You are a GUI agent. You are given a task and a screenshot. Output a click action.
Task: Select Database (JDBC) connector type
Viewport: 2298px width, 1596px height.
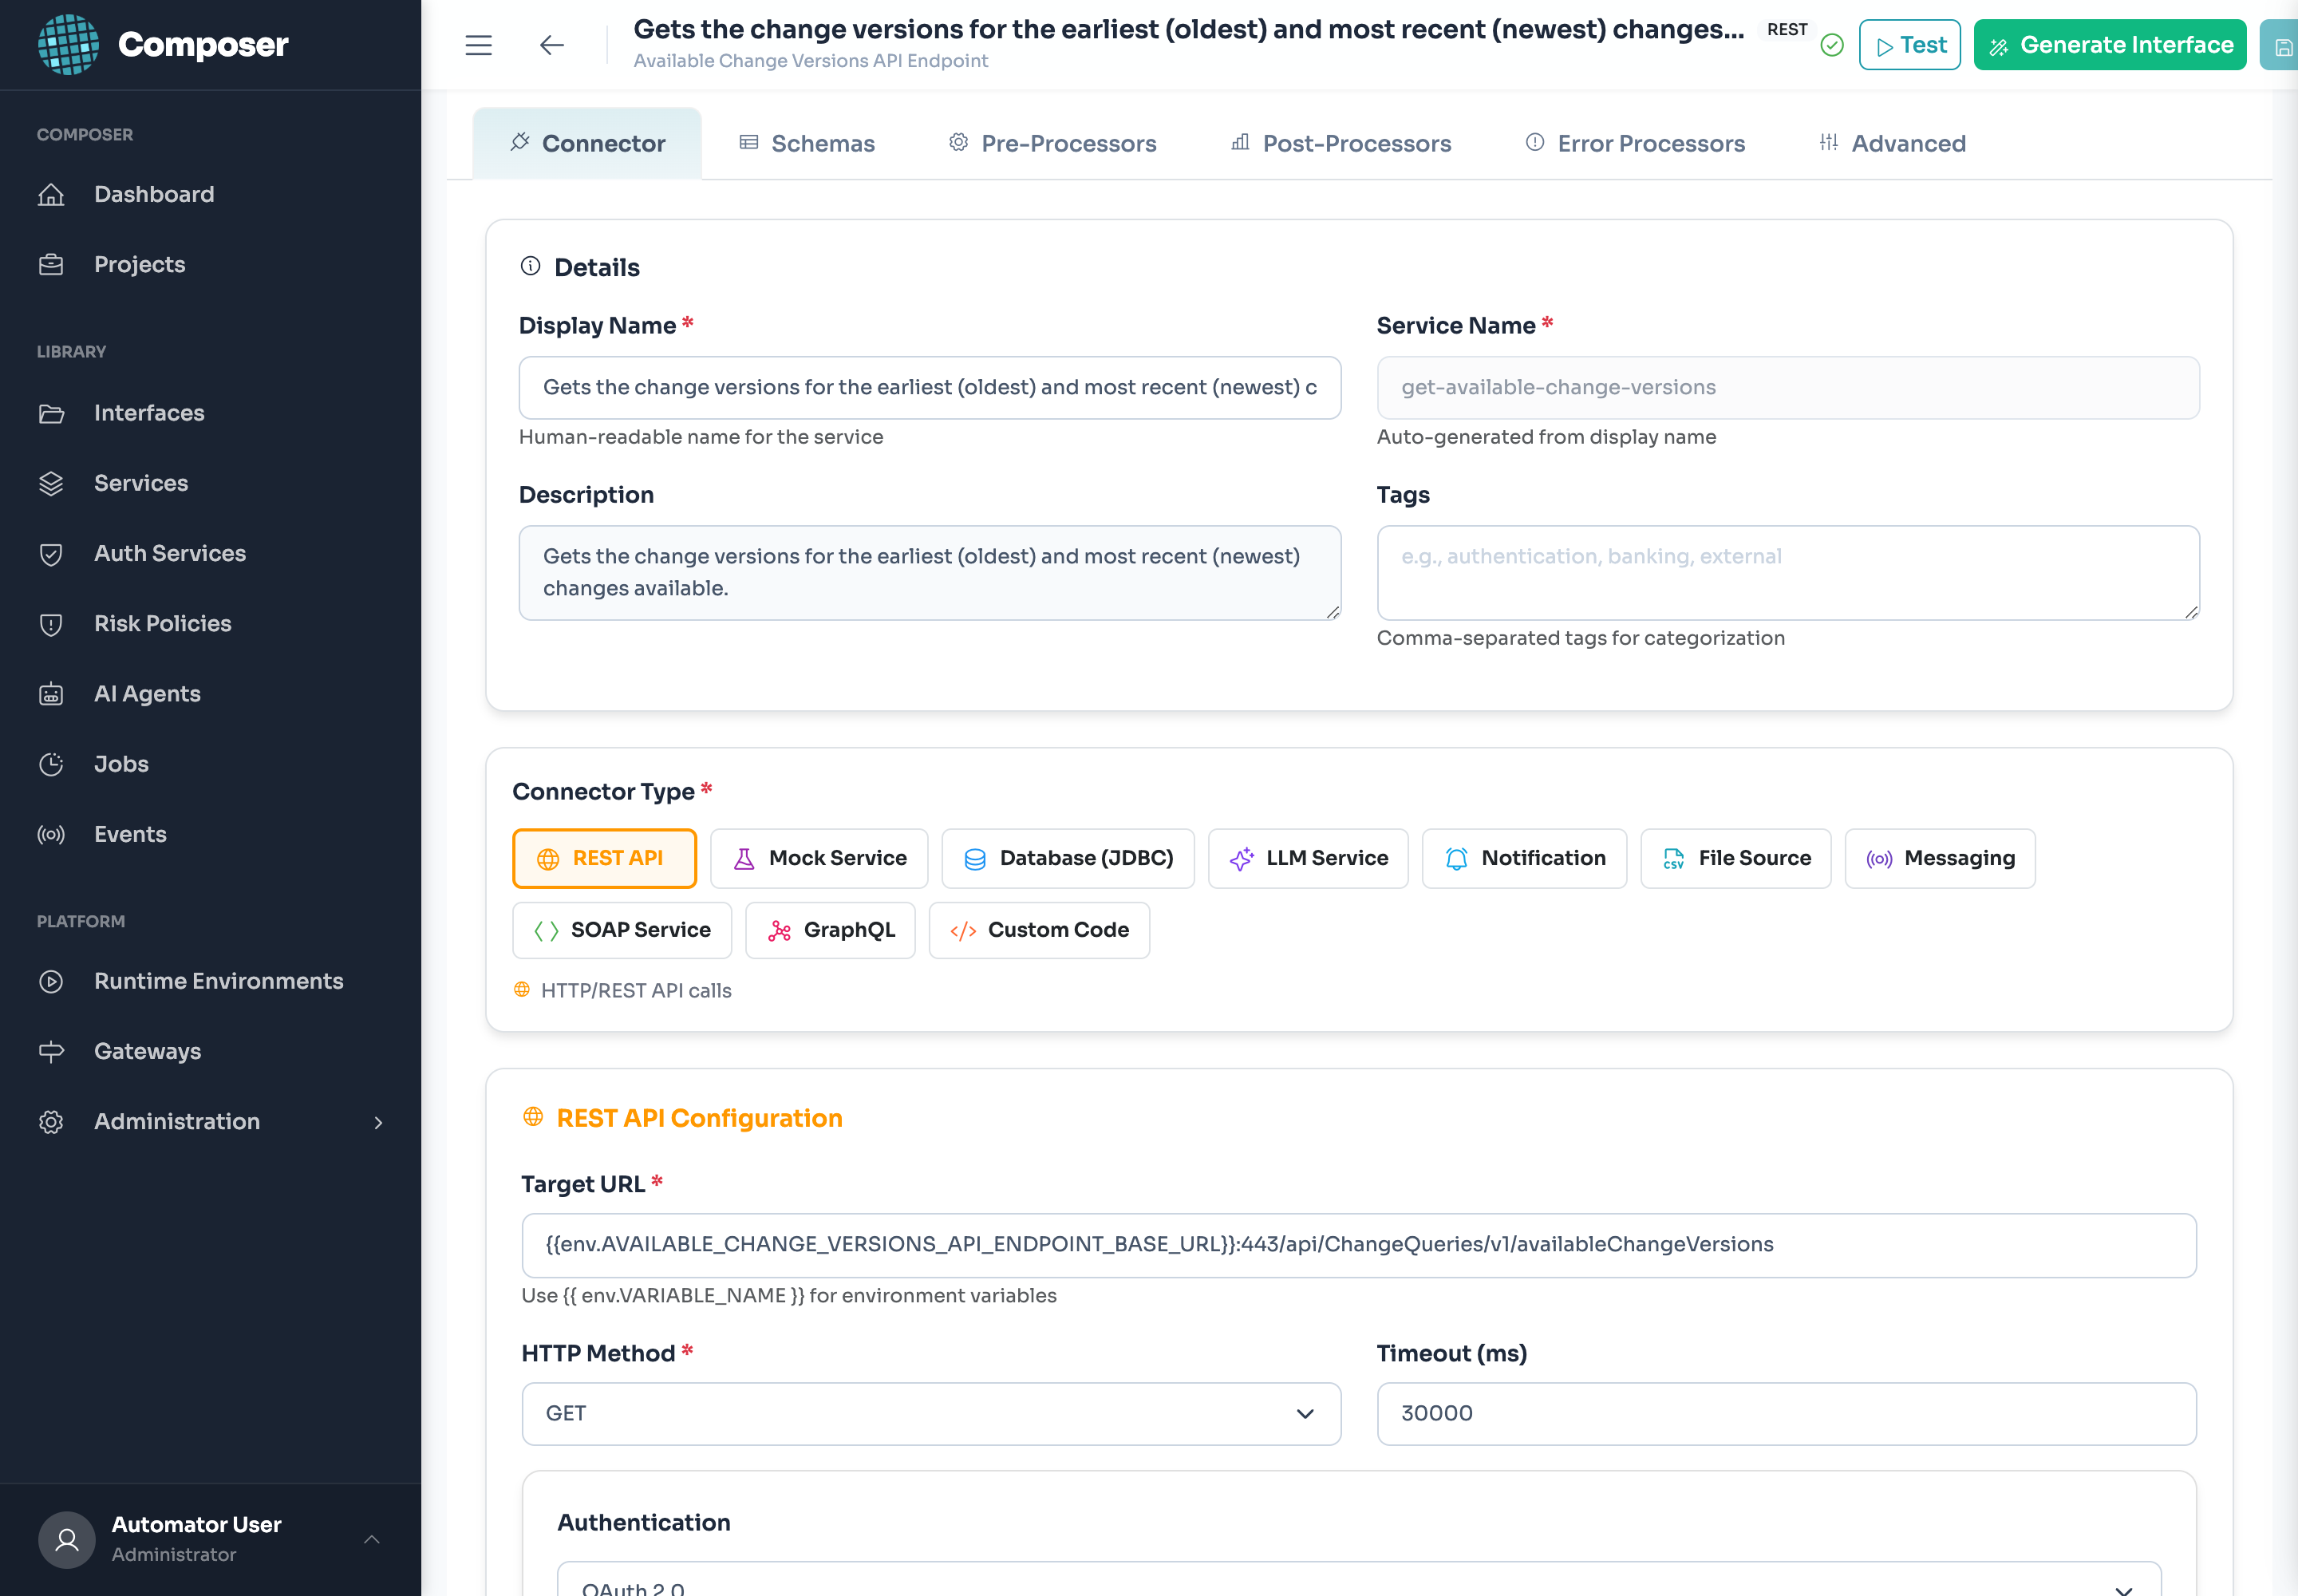[1068, 858]
